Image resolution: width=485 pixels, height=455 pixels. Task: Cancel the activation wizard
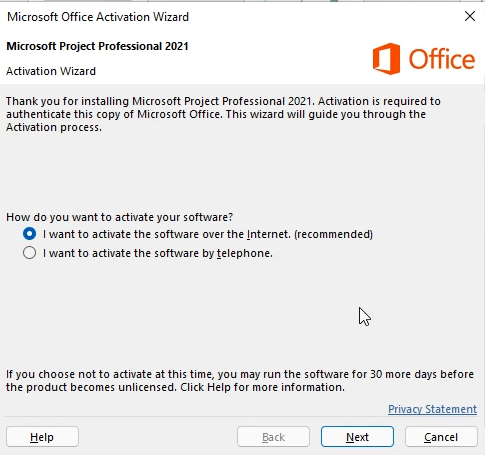(x=441, y=437)
